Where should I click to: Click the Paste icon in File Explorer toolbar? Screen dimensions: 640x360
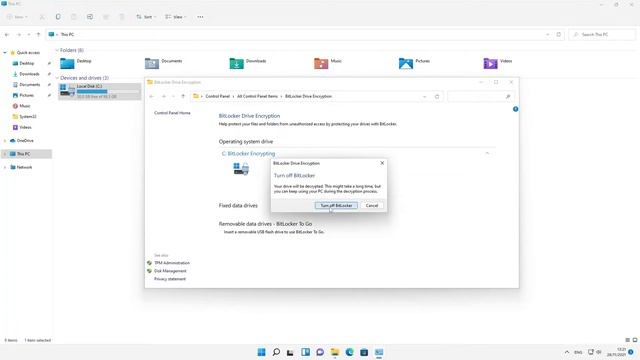(74, 17)
